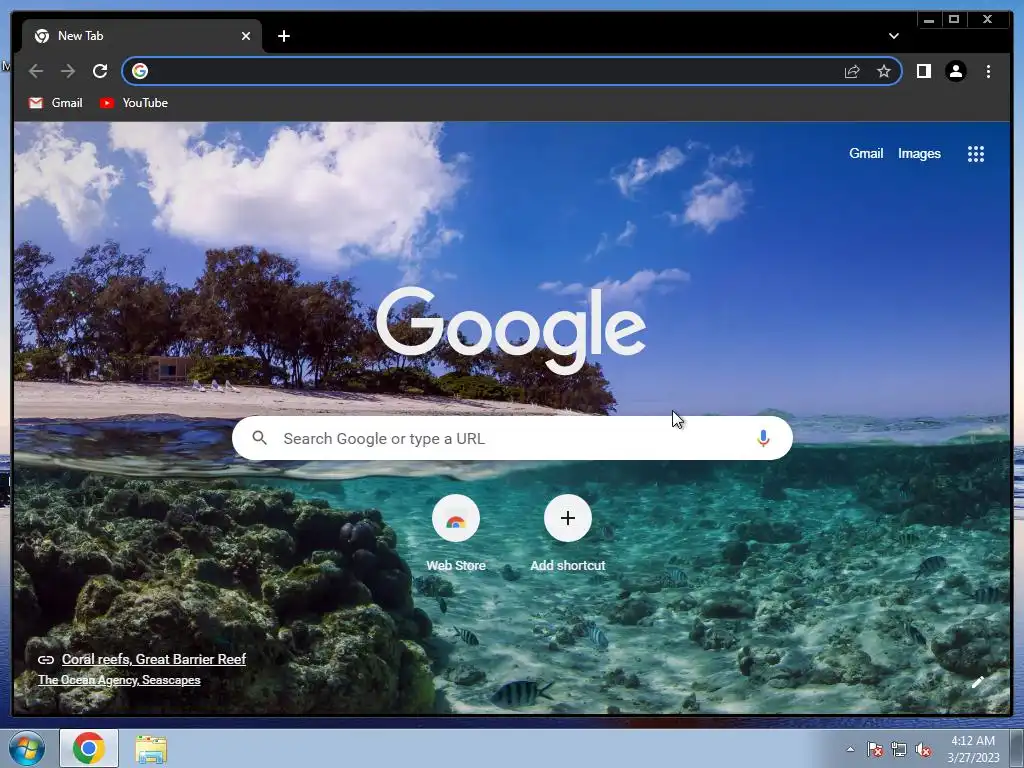Start voice search with the microphone

[x=763, y=438]
